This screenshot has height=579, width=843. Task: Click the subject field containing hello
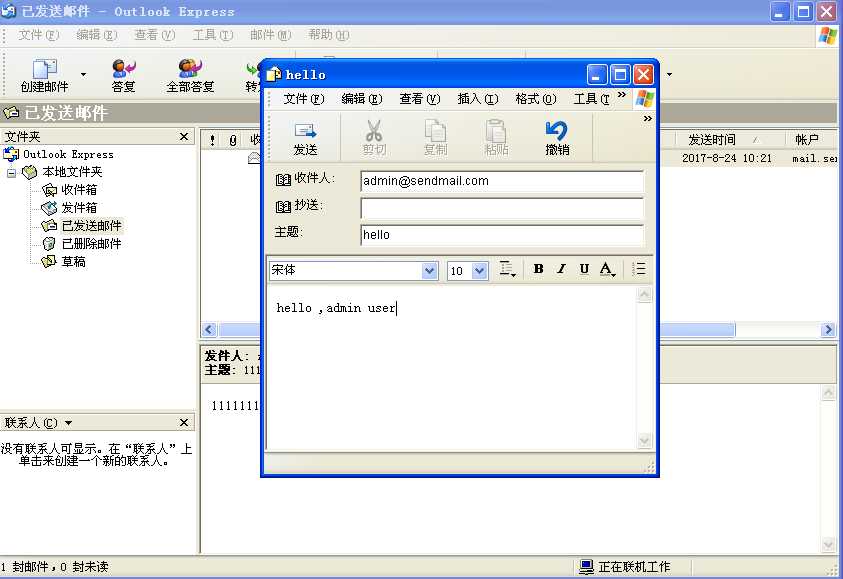coord(502,235)
